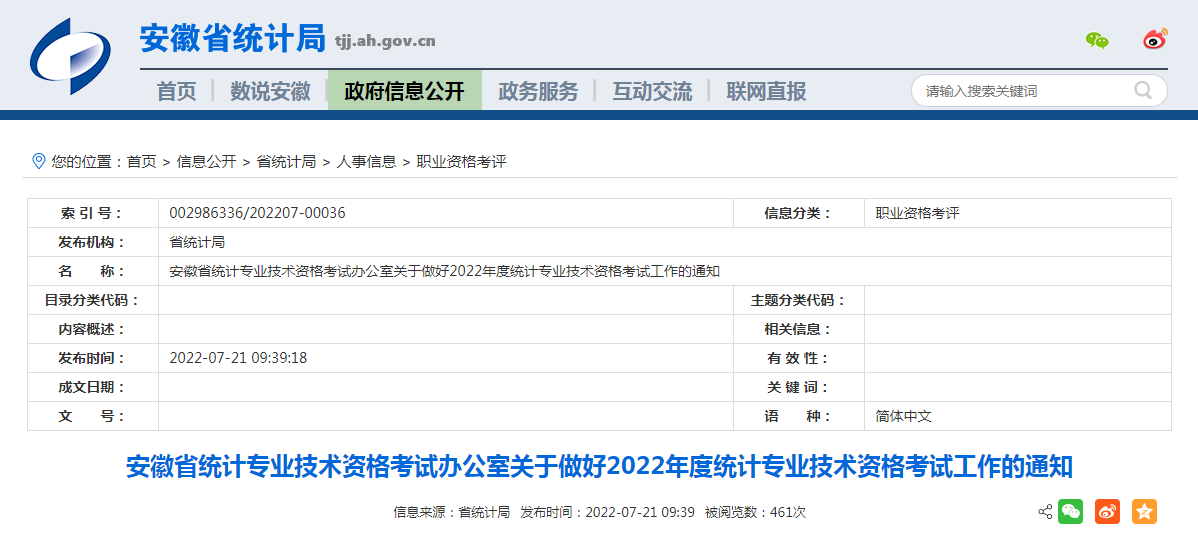Share article to QZone star icon

coord(1144,512)
